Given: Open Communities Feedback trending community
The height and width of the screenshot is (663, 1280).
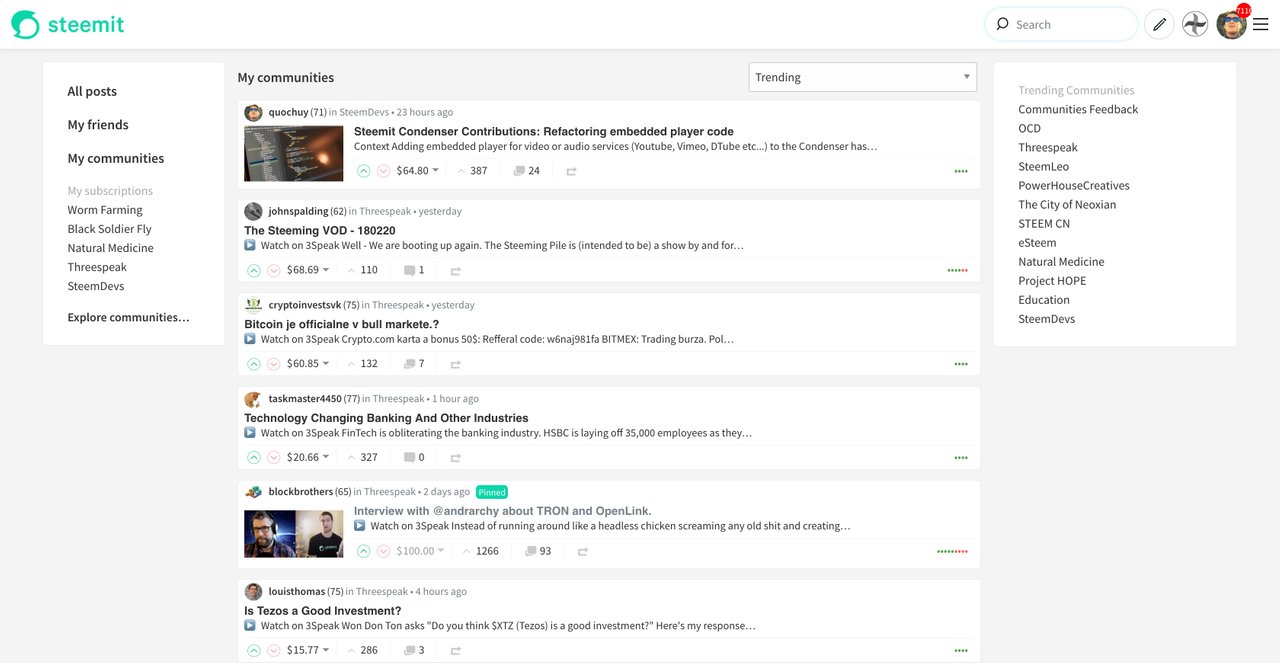Looking at the screenshot, I should [1078, 109].
